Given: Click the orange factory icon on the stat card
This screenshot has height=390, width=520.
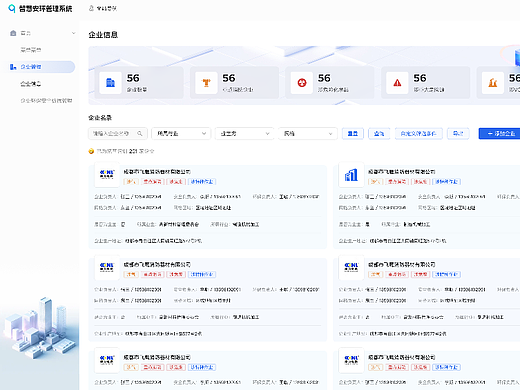Looking at the screenshot, I should point(493,83).
